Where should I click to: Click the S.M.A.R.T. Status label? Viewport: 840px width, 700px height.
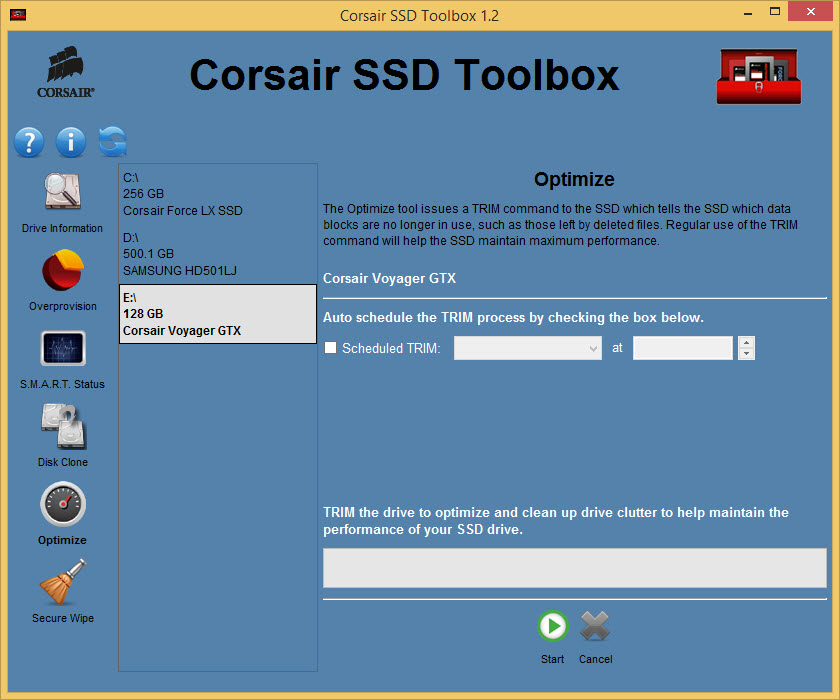(x=62, y=384)
